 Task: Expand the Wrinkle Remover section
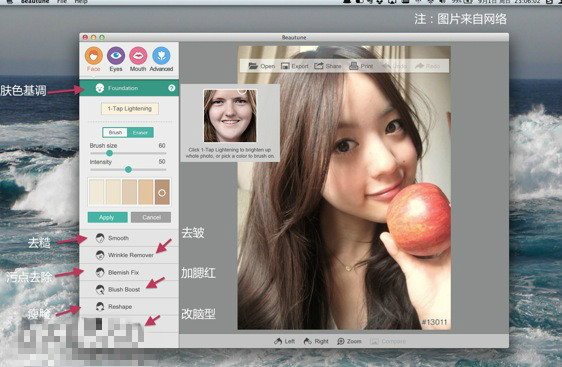click(129, 255)
